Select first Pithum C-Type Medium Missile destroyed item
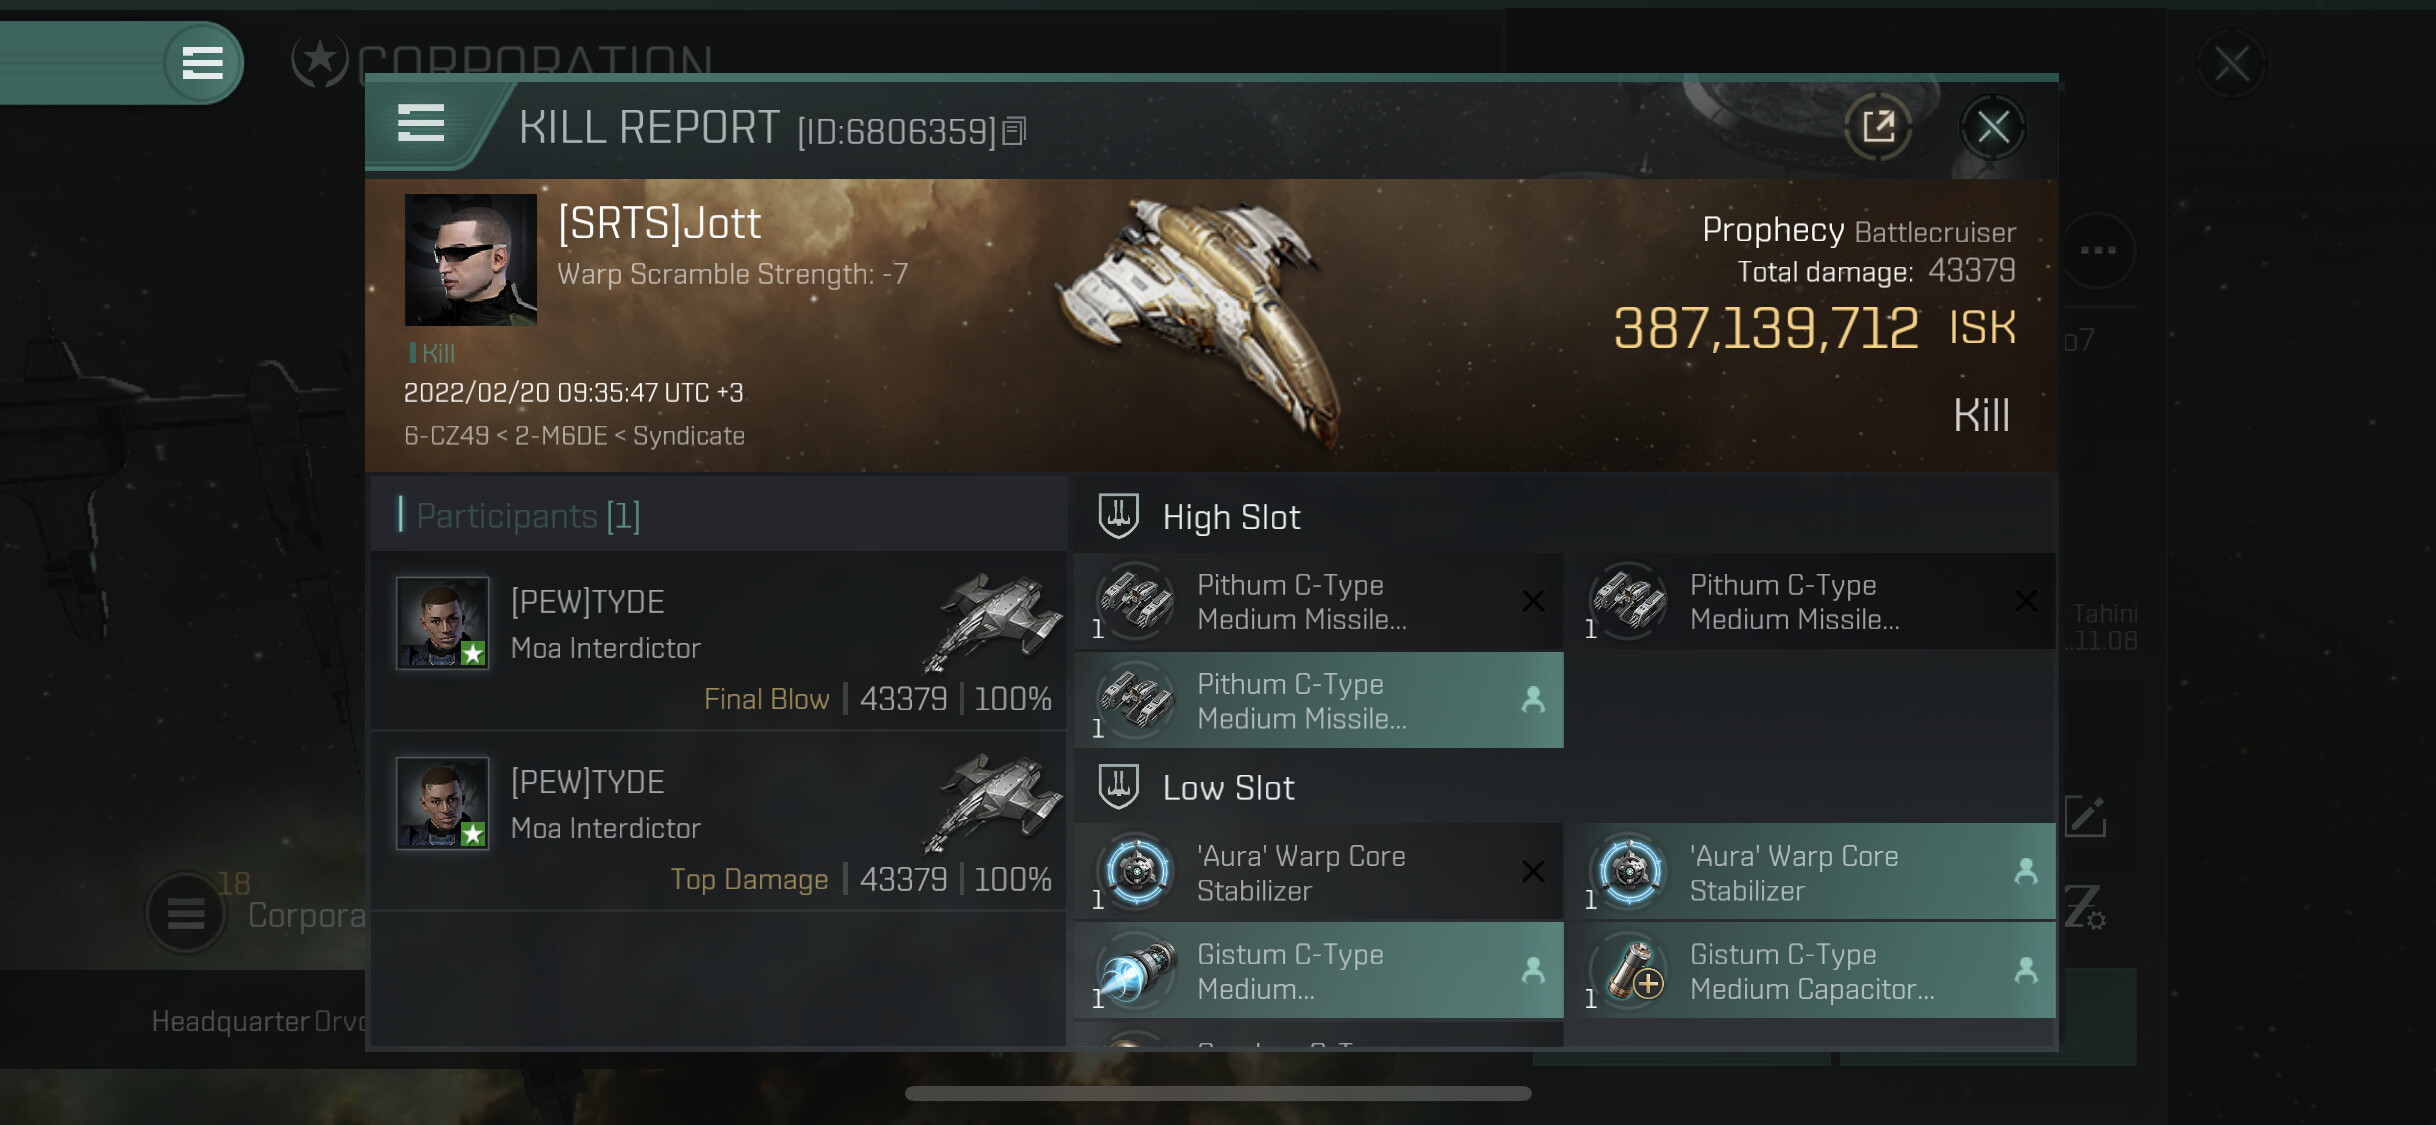Image resolution: width=2436 pixels, height=1125 pixels. click(x=1318, y=601)
